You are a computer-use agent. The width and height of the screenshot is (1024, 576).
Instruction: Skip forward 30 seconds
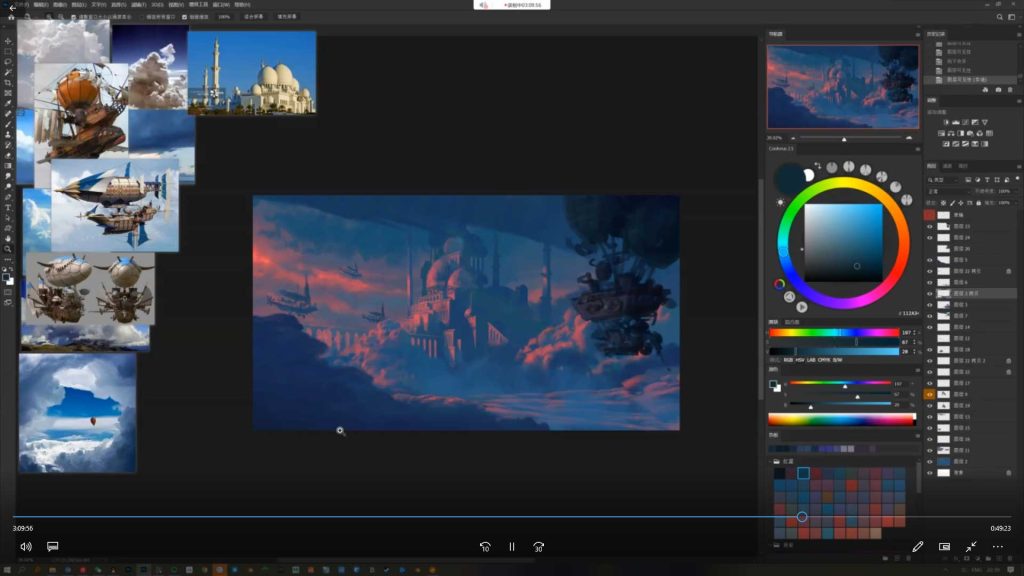point(538,547)
